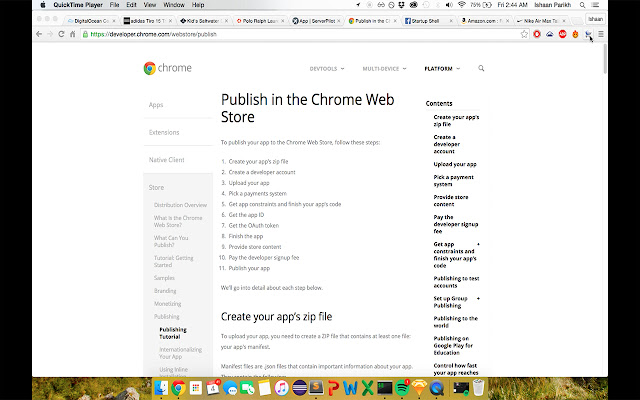Close the Nike Air Max tab
This screenshot has height=400, width=640.
pyautogui.click(x=564, y=21)
